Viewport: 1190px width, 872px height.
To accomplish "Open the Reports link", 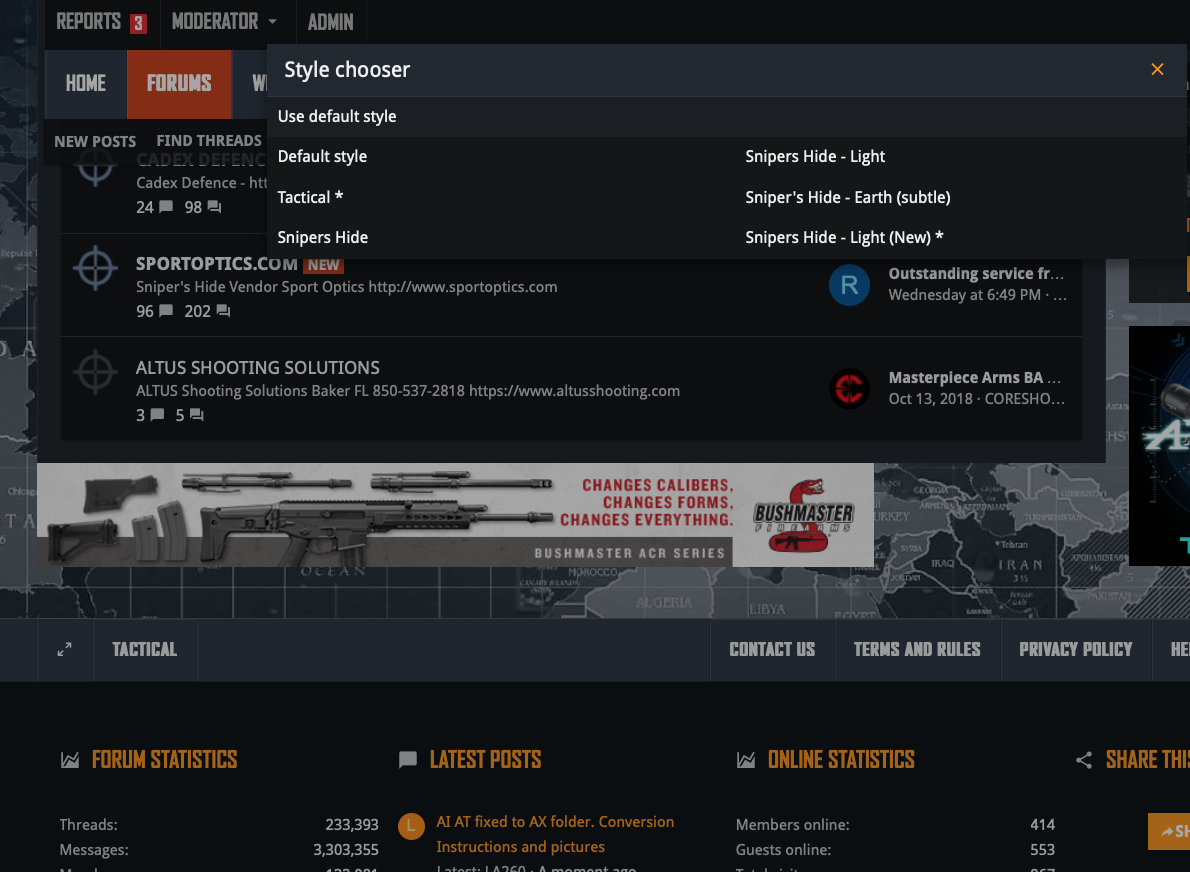I will click(x=88, y=22).
